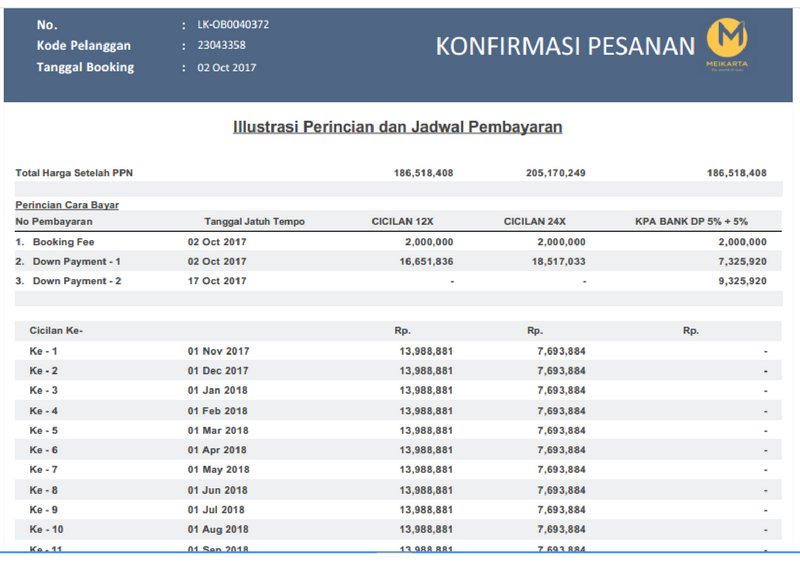
Task: Select order number LK-OB0040372
Action: [233, 25]
